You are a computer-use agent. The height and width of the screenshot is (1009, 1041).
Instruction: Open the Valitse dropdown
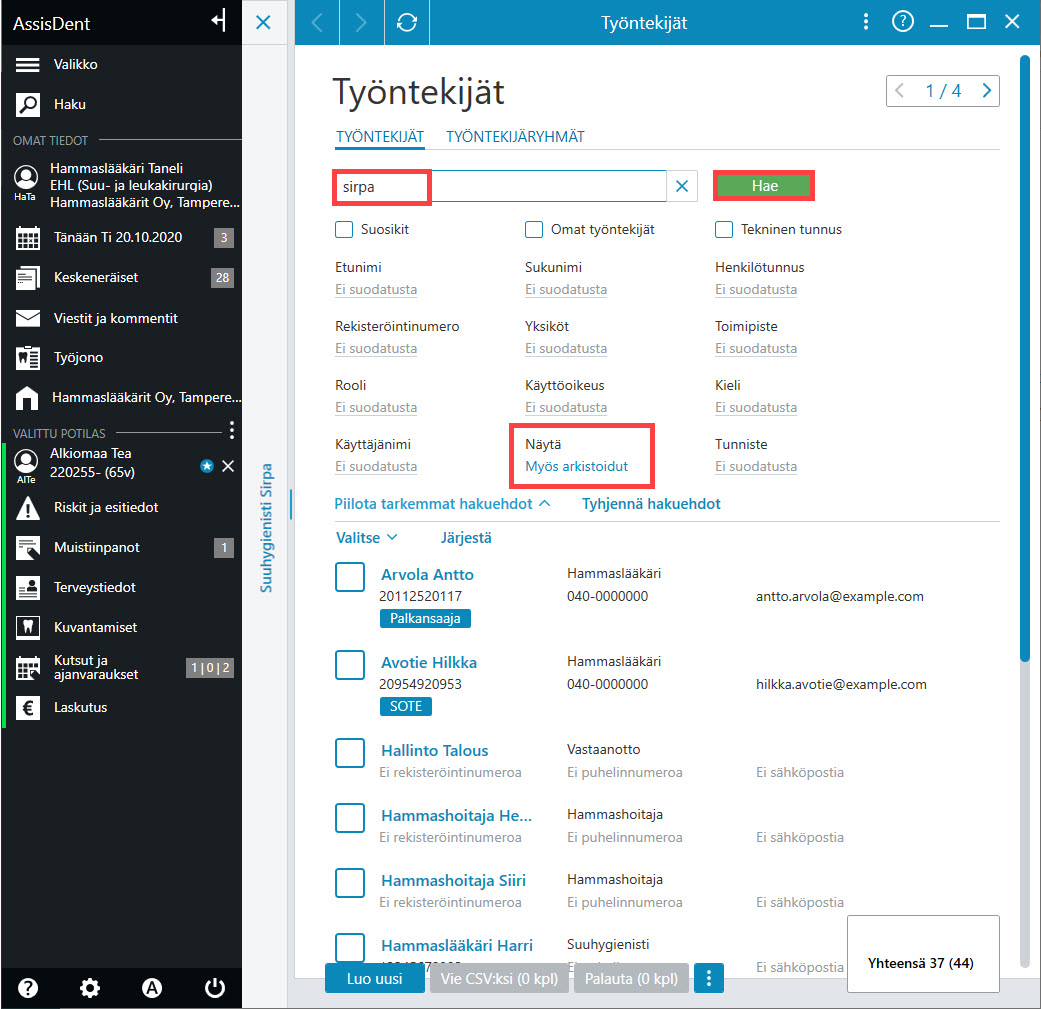[366, 538]
